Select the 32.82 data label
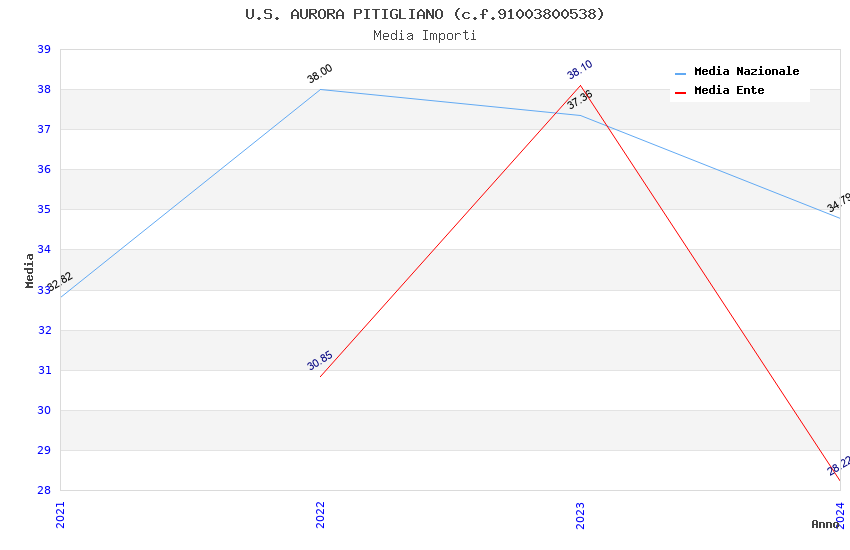 point(60,281)
